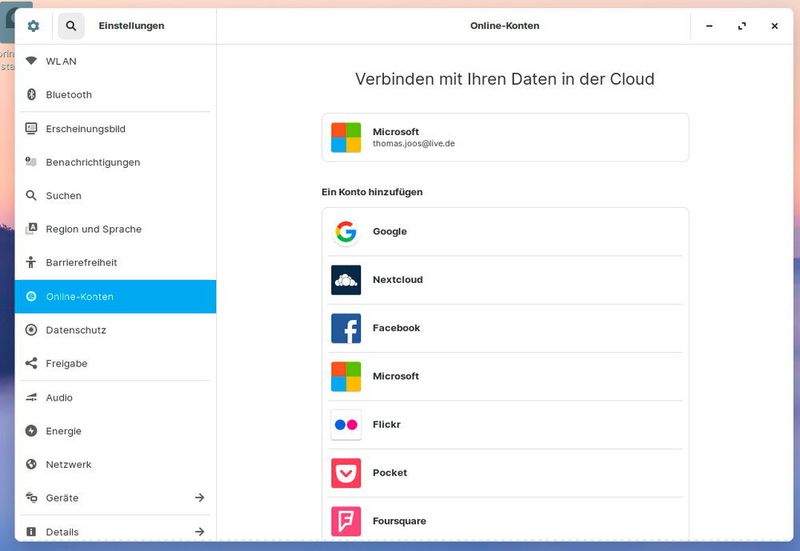The image size is (800, 551).
Task: Minimize the Einstellungen window
Action: pyautogui.click(x=709, y=26)
